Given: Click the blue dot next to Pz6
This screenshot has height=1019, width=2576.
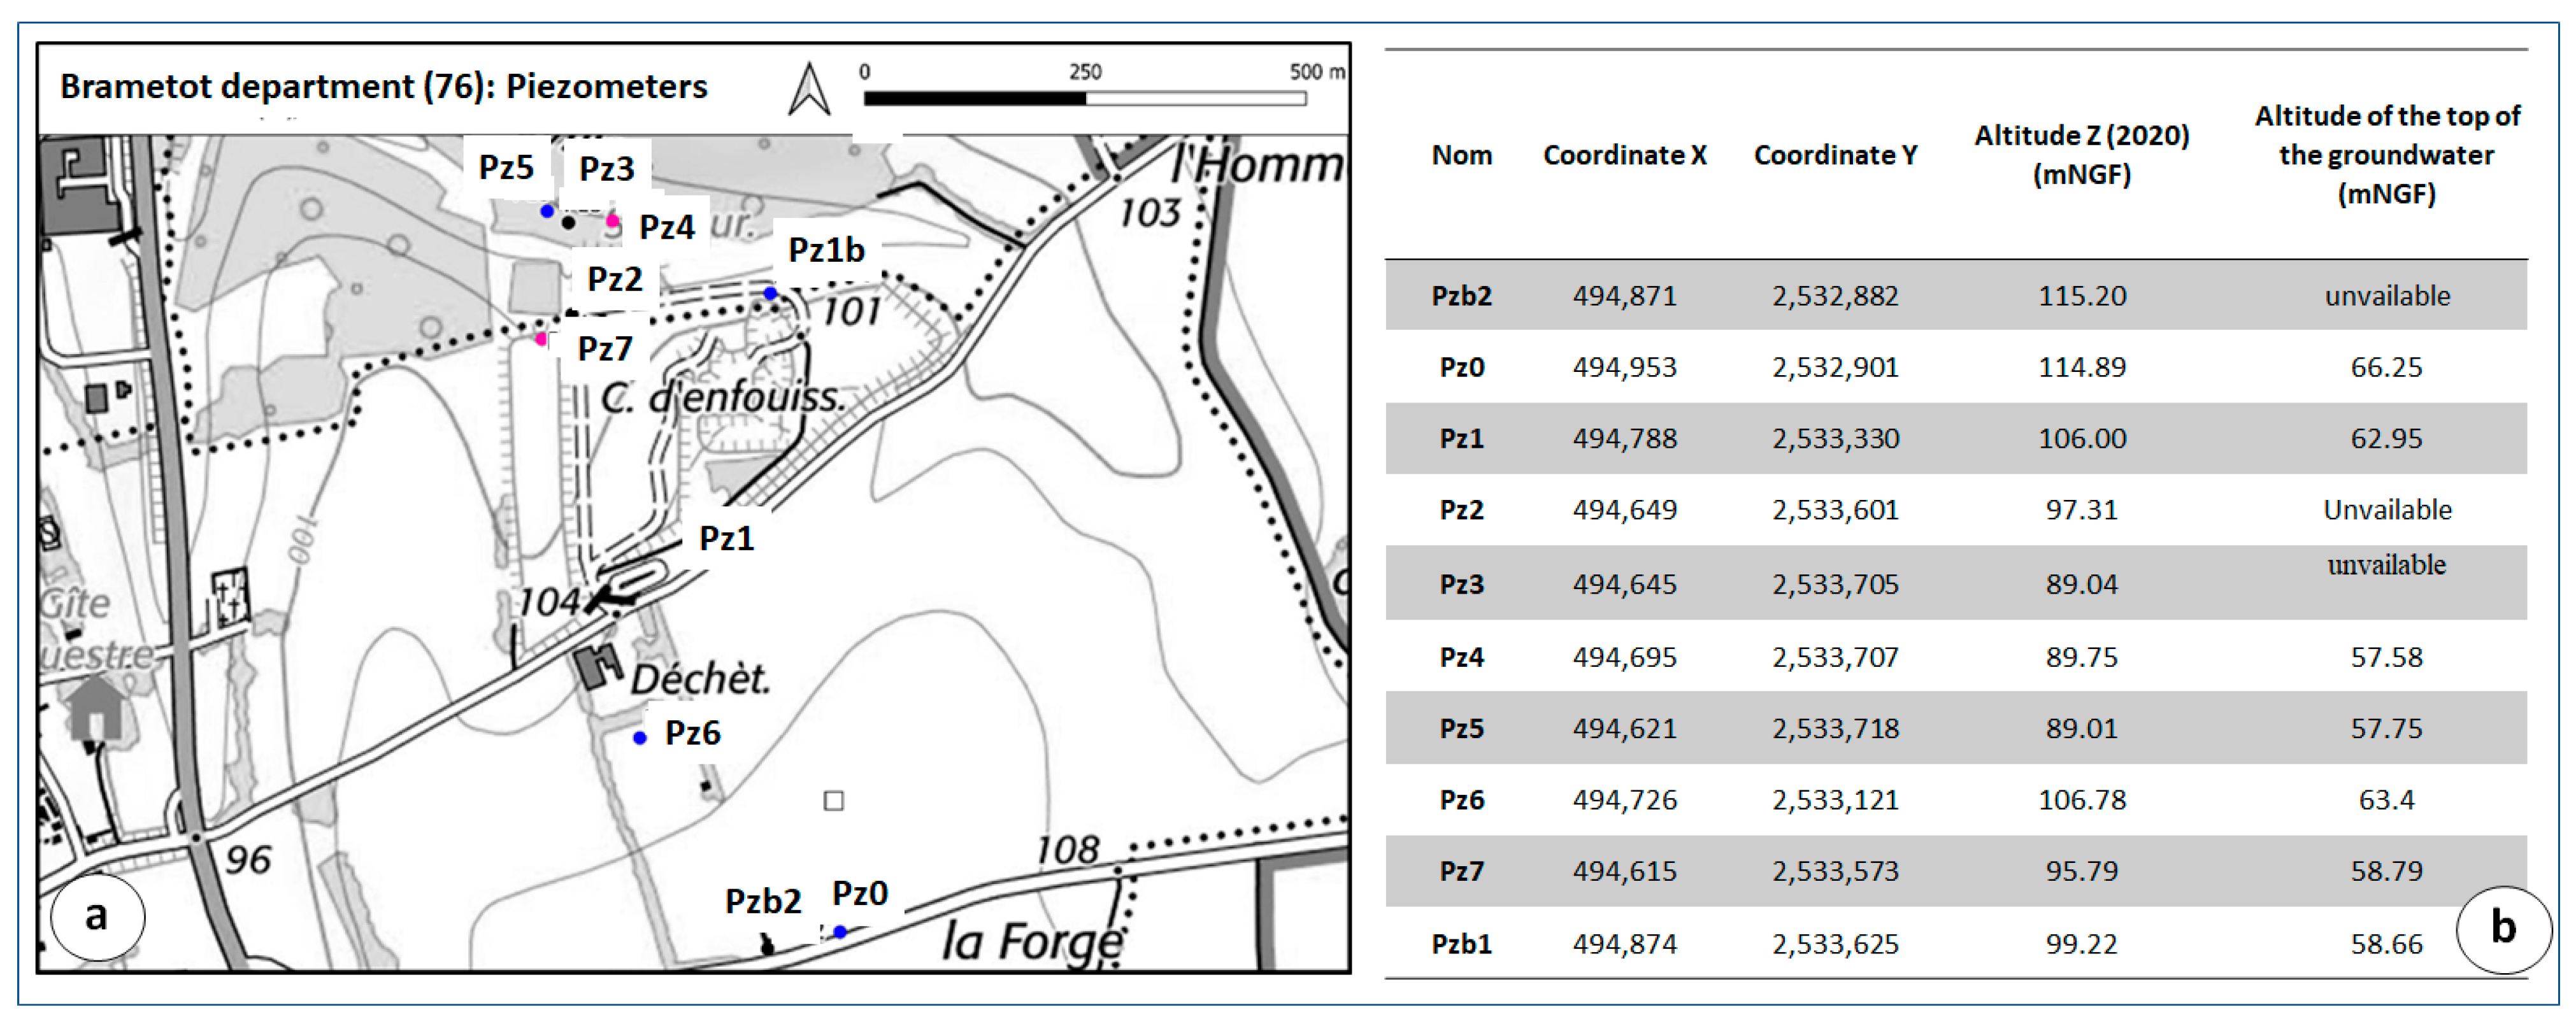Looking at the screenshot, I should point(640,738).
